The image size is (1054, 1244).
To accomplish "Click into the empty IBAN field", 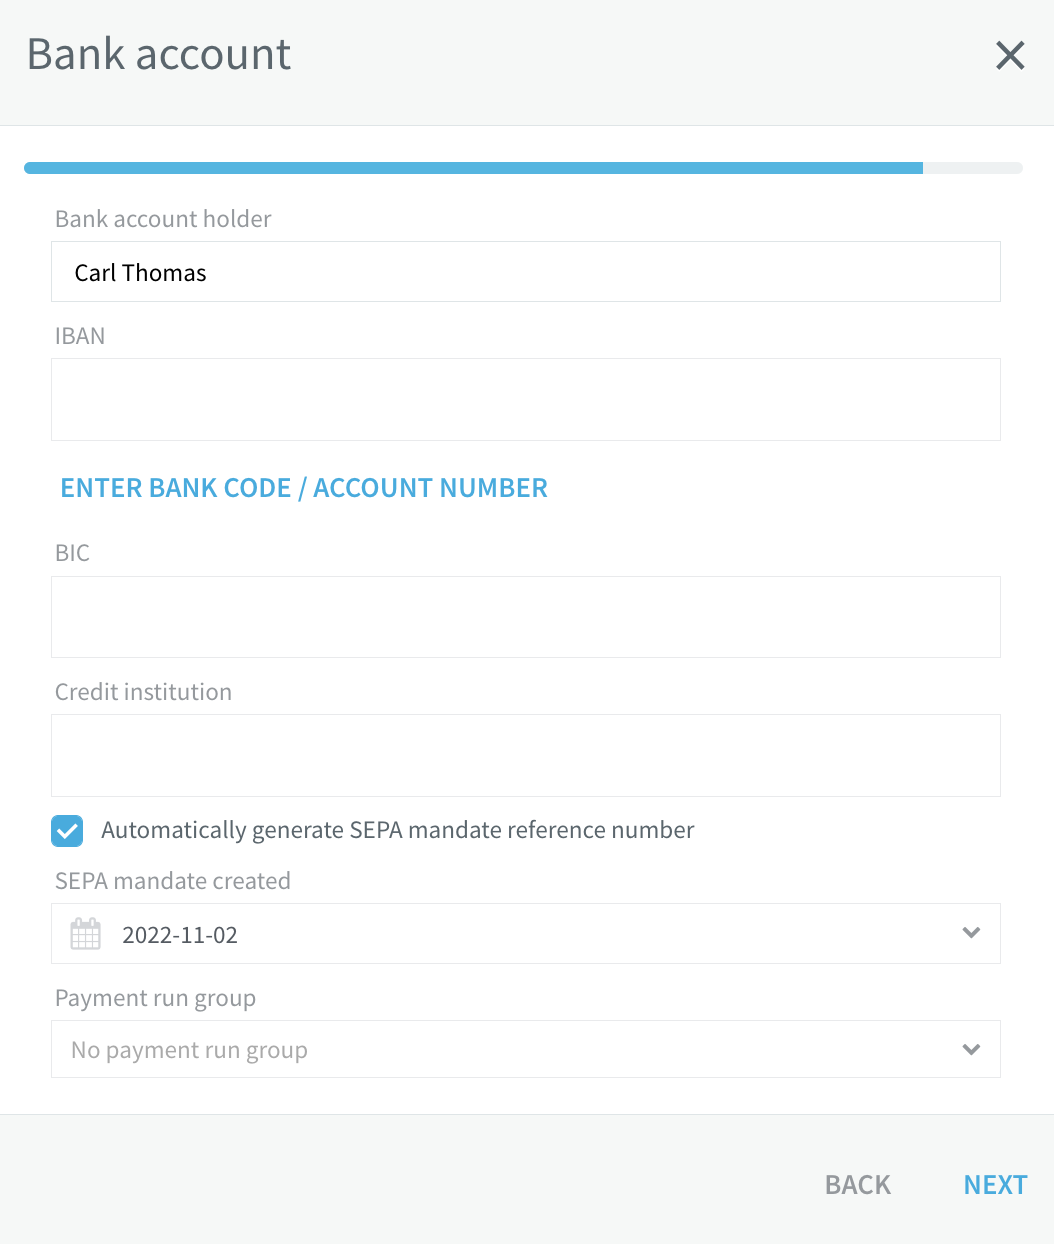I will pyautogui.click(x=526, y=399).
